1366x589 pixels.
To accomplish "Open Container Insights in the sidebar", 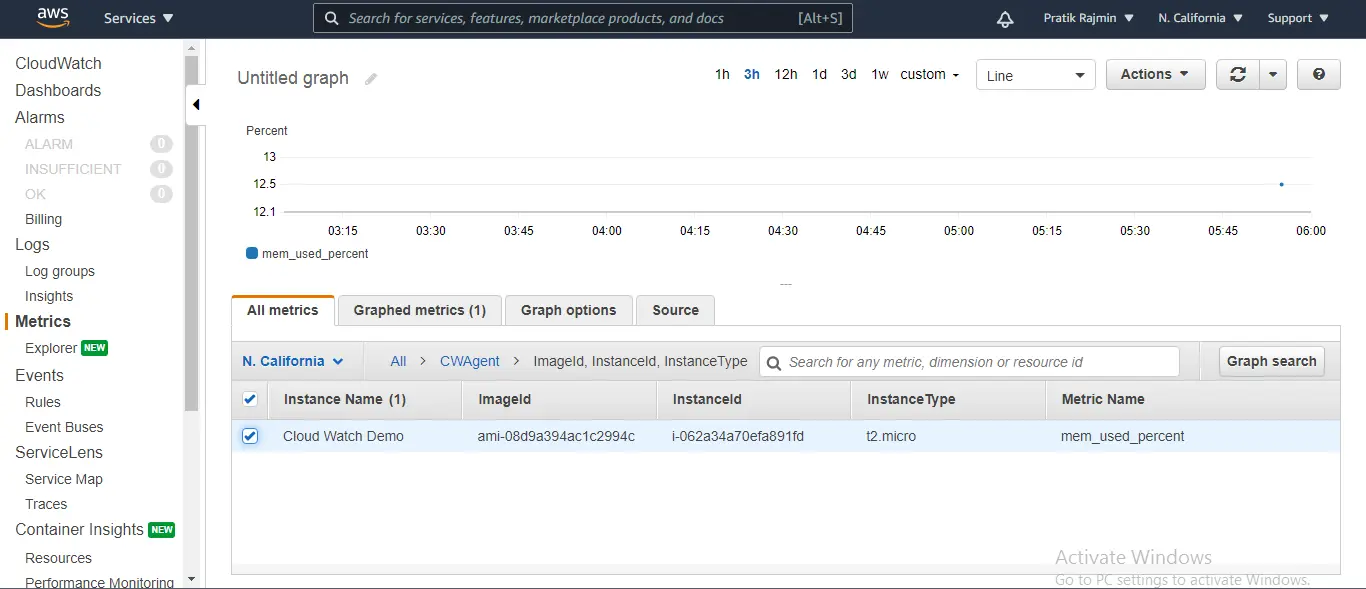I will coord(79,529).
